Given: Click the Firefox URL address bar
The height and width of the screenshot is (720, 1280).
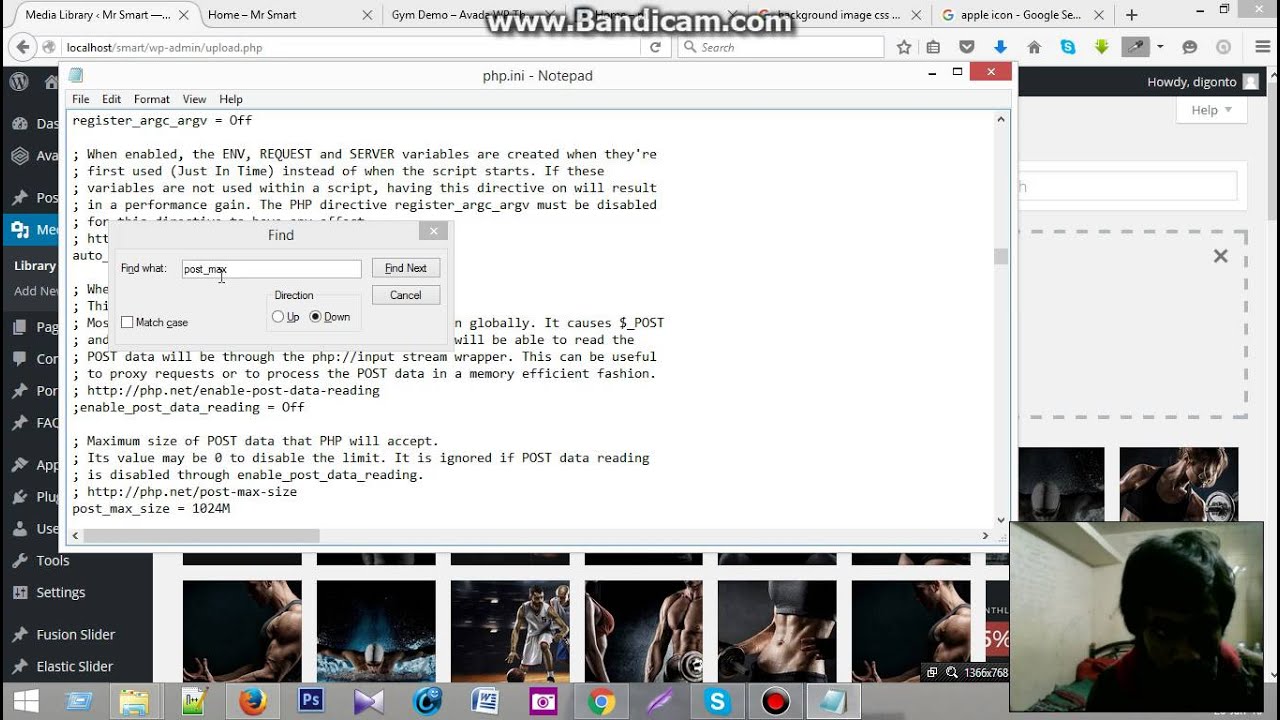Looking at the screenshot, I should tap(350, 47).
